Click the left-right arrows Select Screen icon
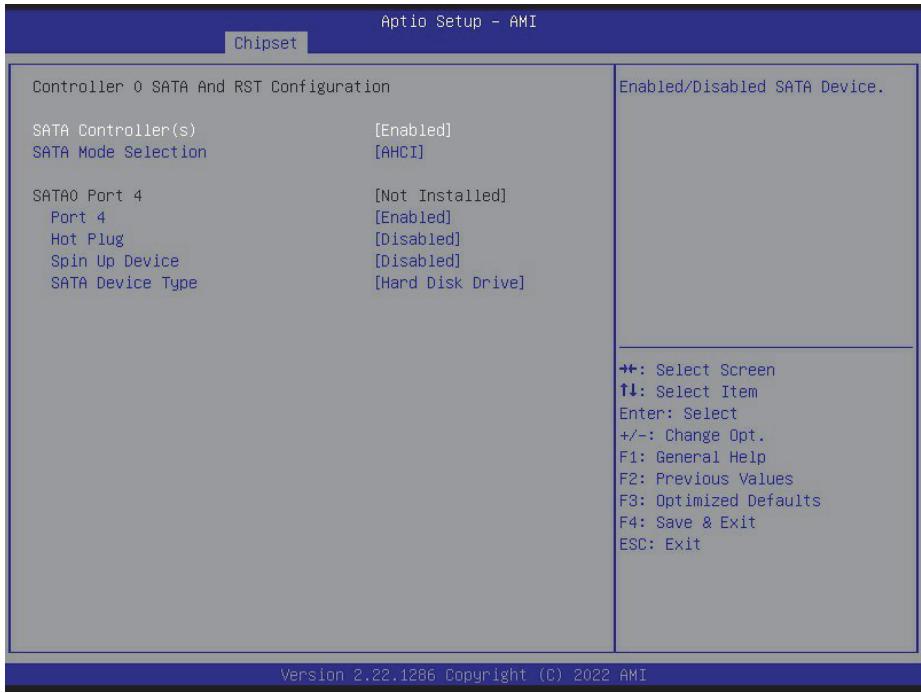 click(628, 369)
